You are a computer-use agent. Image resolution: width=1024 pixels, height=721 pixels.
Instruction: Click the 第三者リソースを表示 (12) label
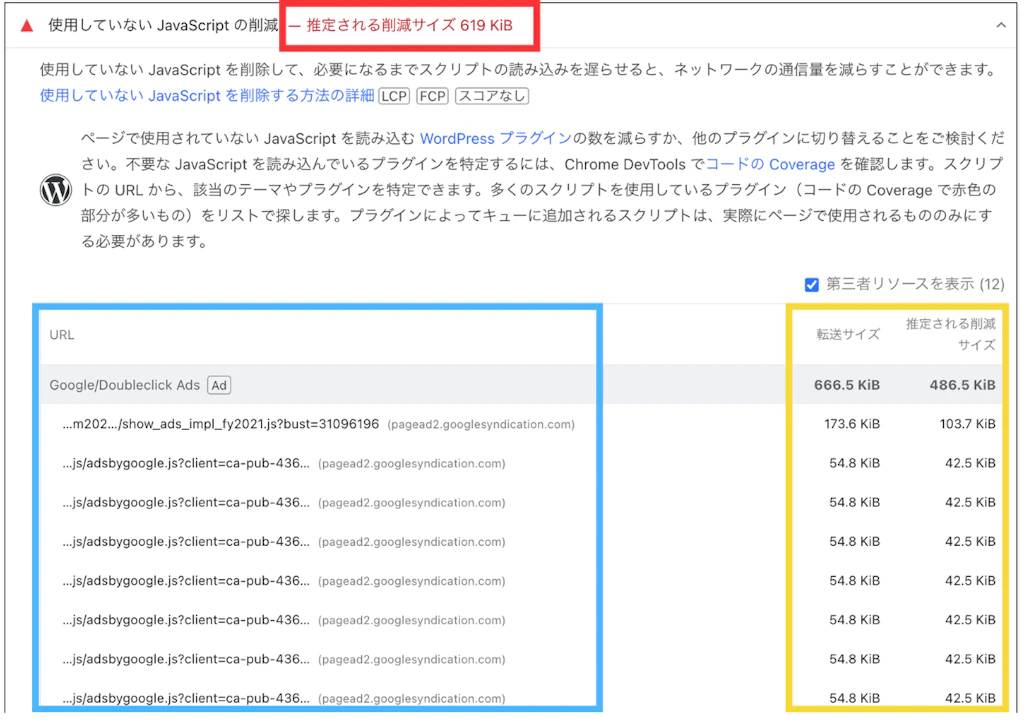915,284
